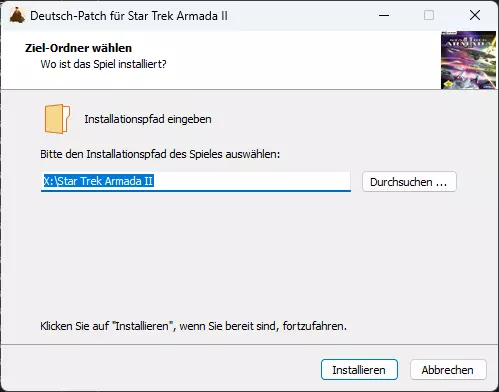499x392 pixels.
Task: Click the Star Trek Armada cover image
Action: [x=468, y=60]
